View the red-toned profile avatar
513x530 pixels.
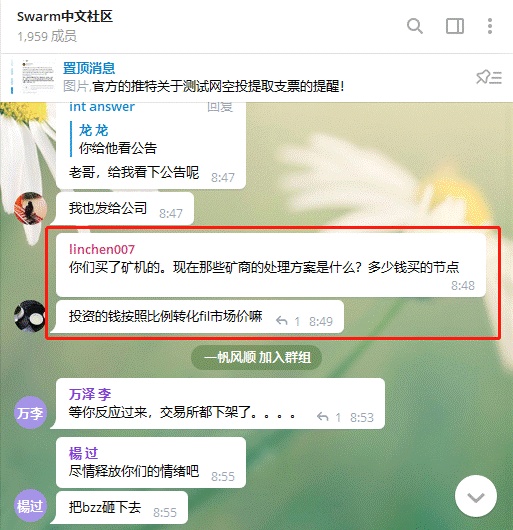pyautogui.click(x=30, y=208)
